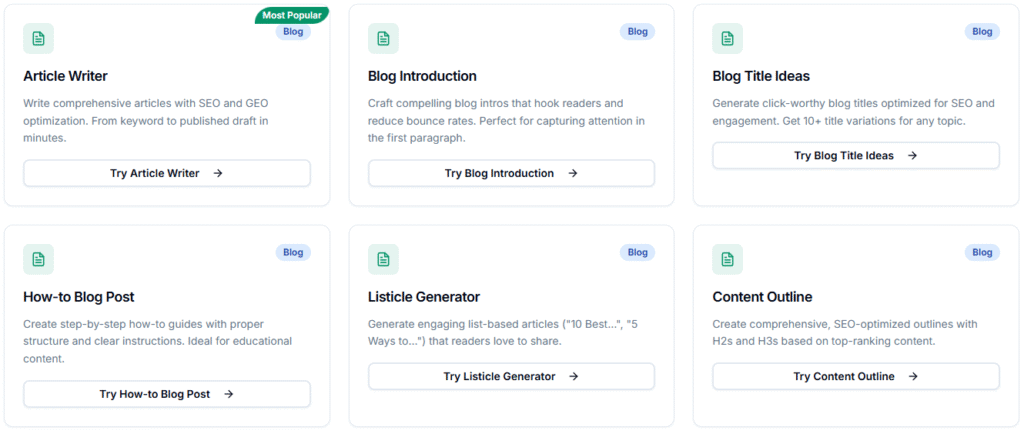Start the Try Listicle Generator button
The width and height of the screenshot is (1024, 434).
click(x=510, y=376)
